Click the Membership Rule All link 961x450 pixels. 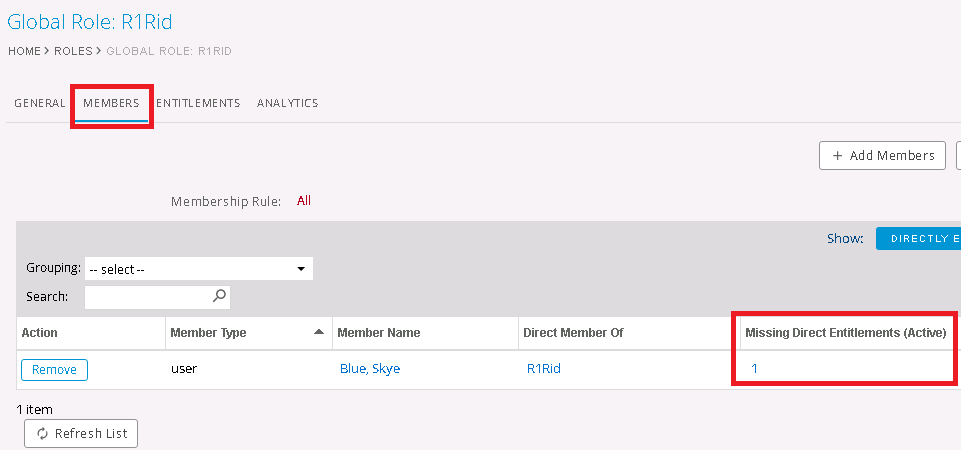tap(304, 201)
